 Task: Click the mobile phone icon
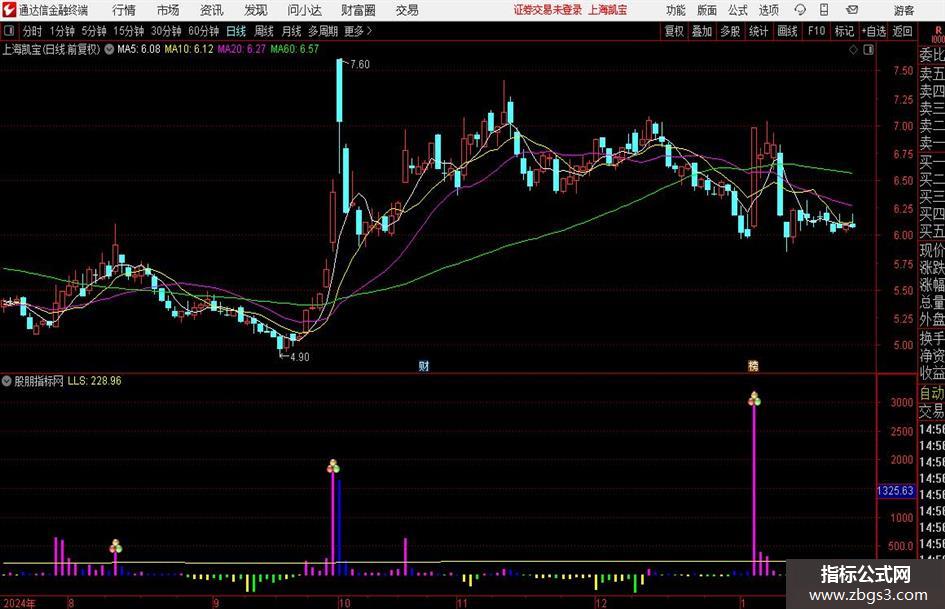(824, 10)
